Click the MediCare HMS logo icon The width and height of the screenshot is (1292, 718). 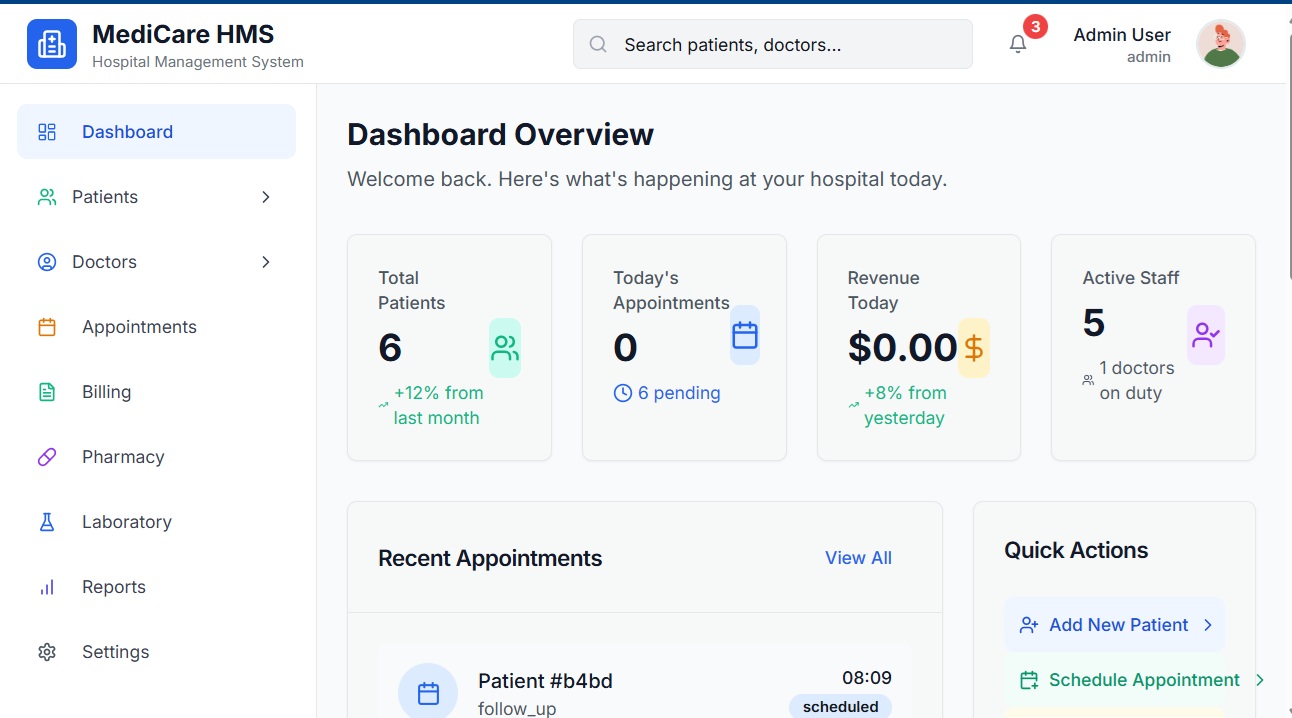click(x=52, y=44)
